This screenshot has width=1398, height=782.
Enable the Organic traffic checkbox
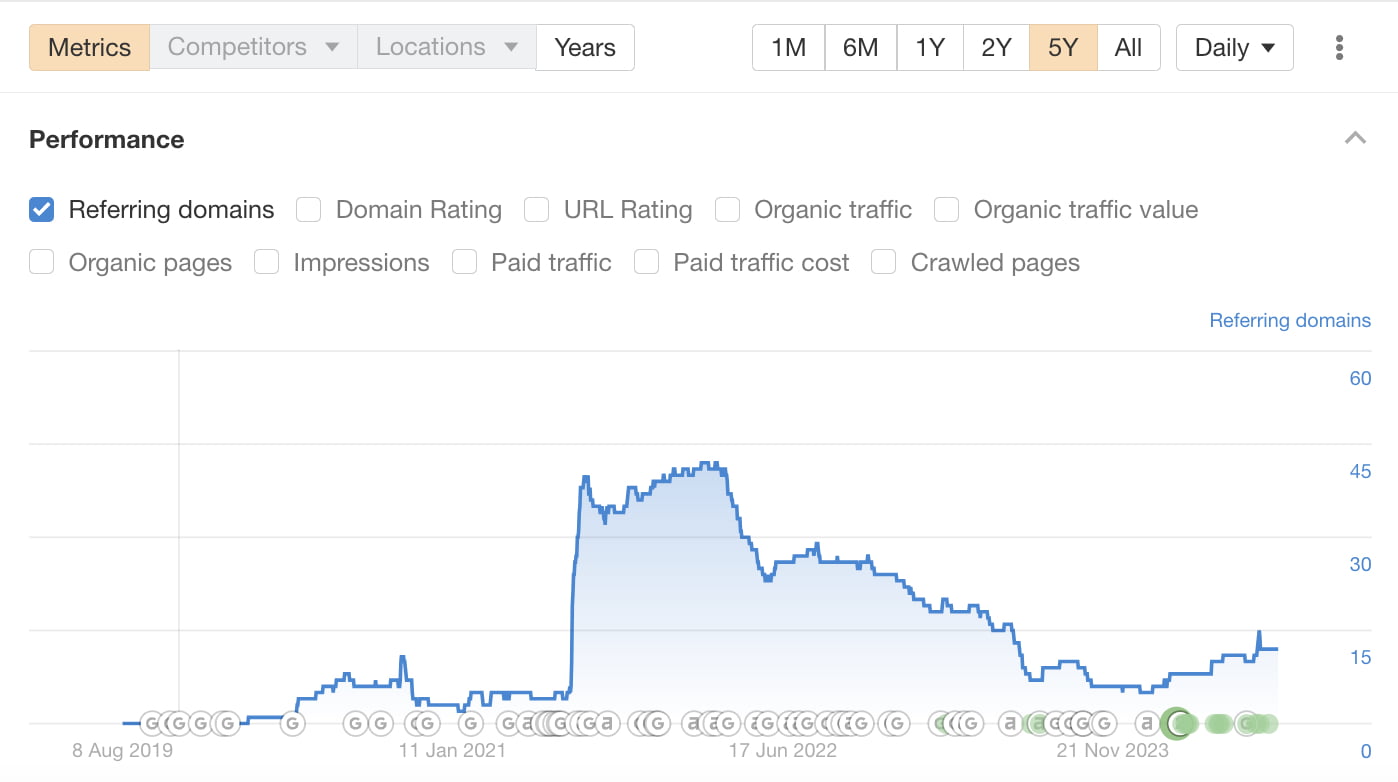tap(728, 209)
